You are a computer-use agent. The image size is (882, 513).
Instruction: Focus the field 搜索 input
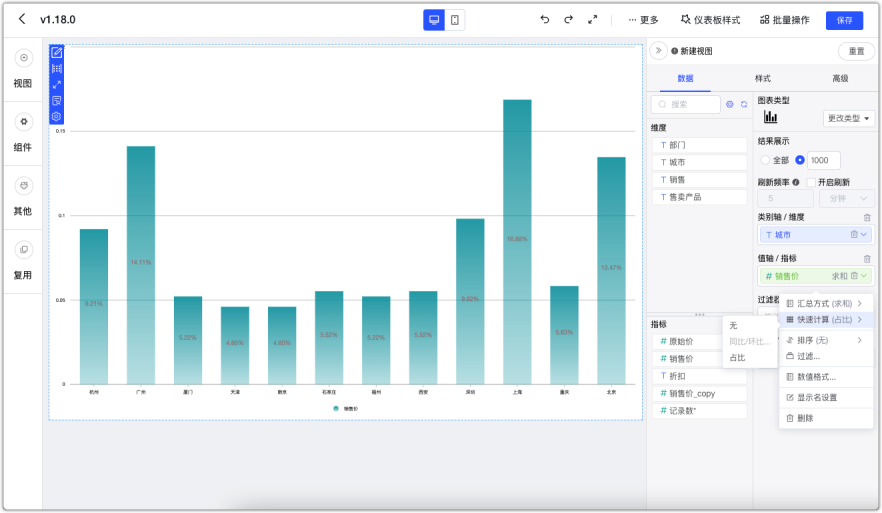686,104
